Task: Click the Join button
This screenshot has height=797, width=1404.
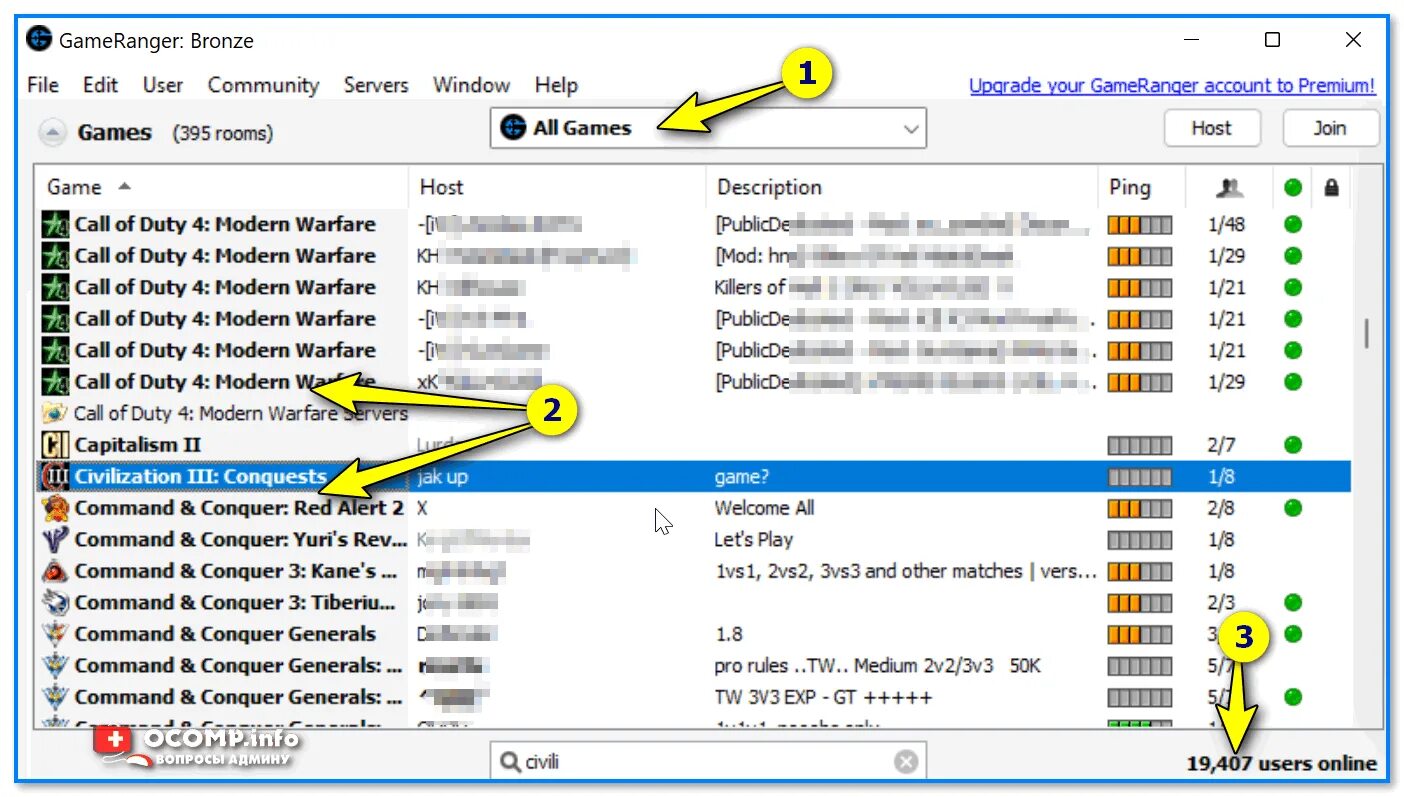Action: tap(1330, 128)
